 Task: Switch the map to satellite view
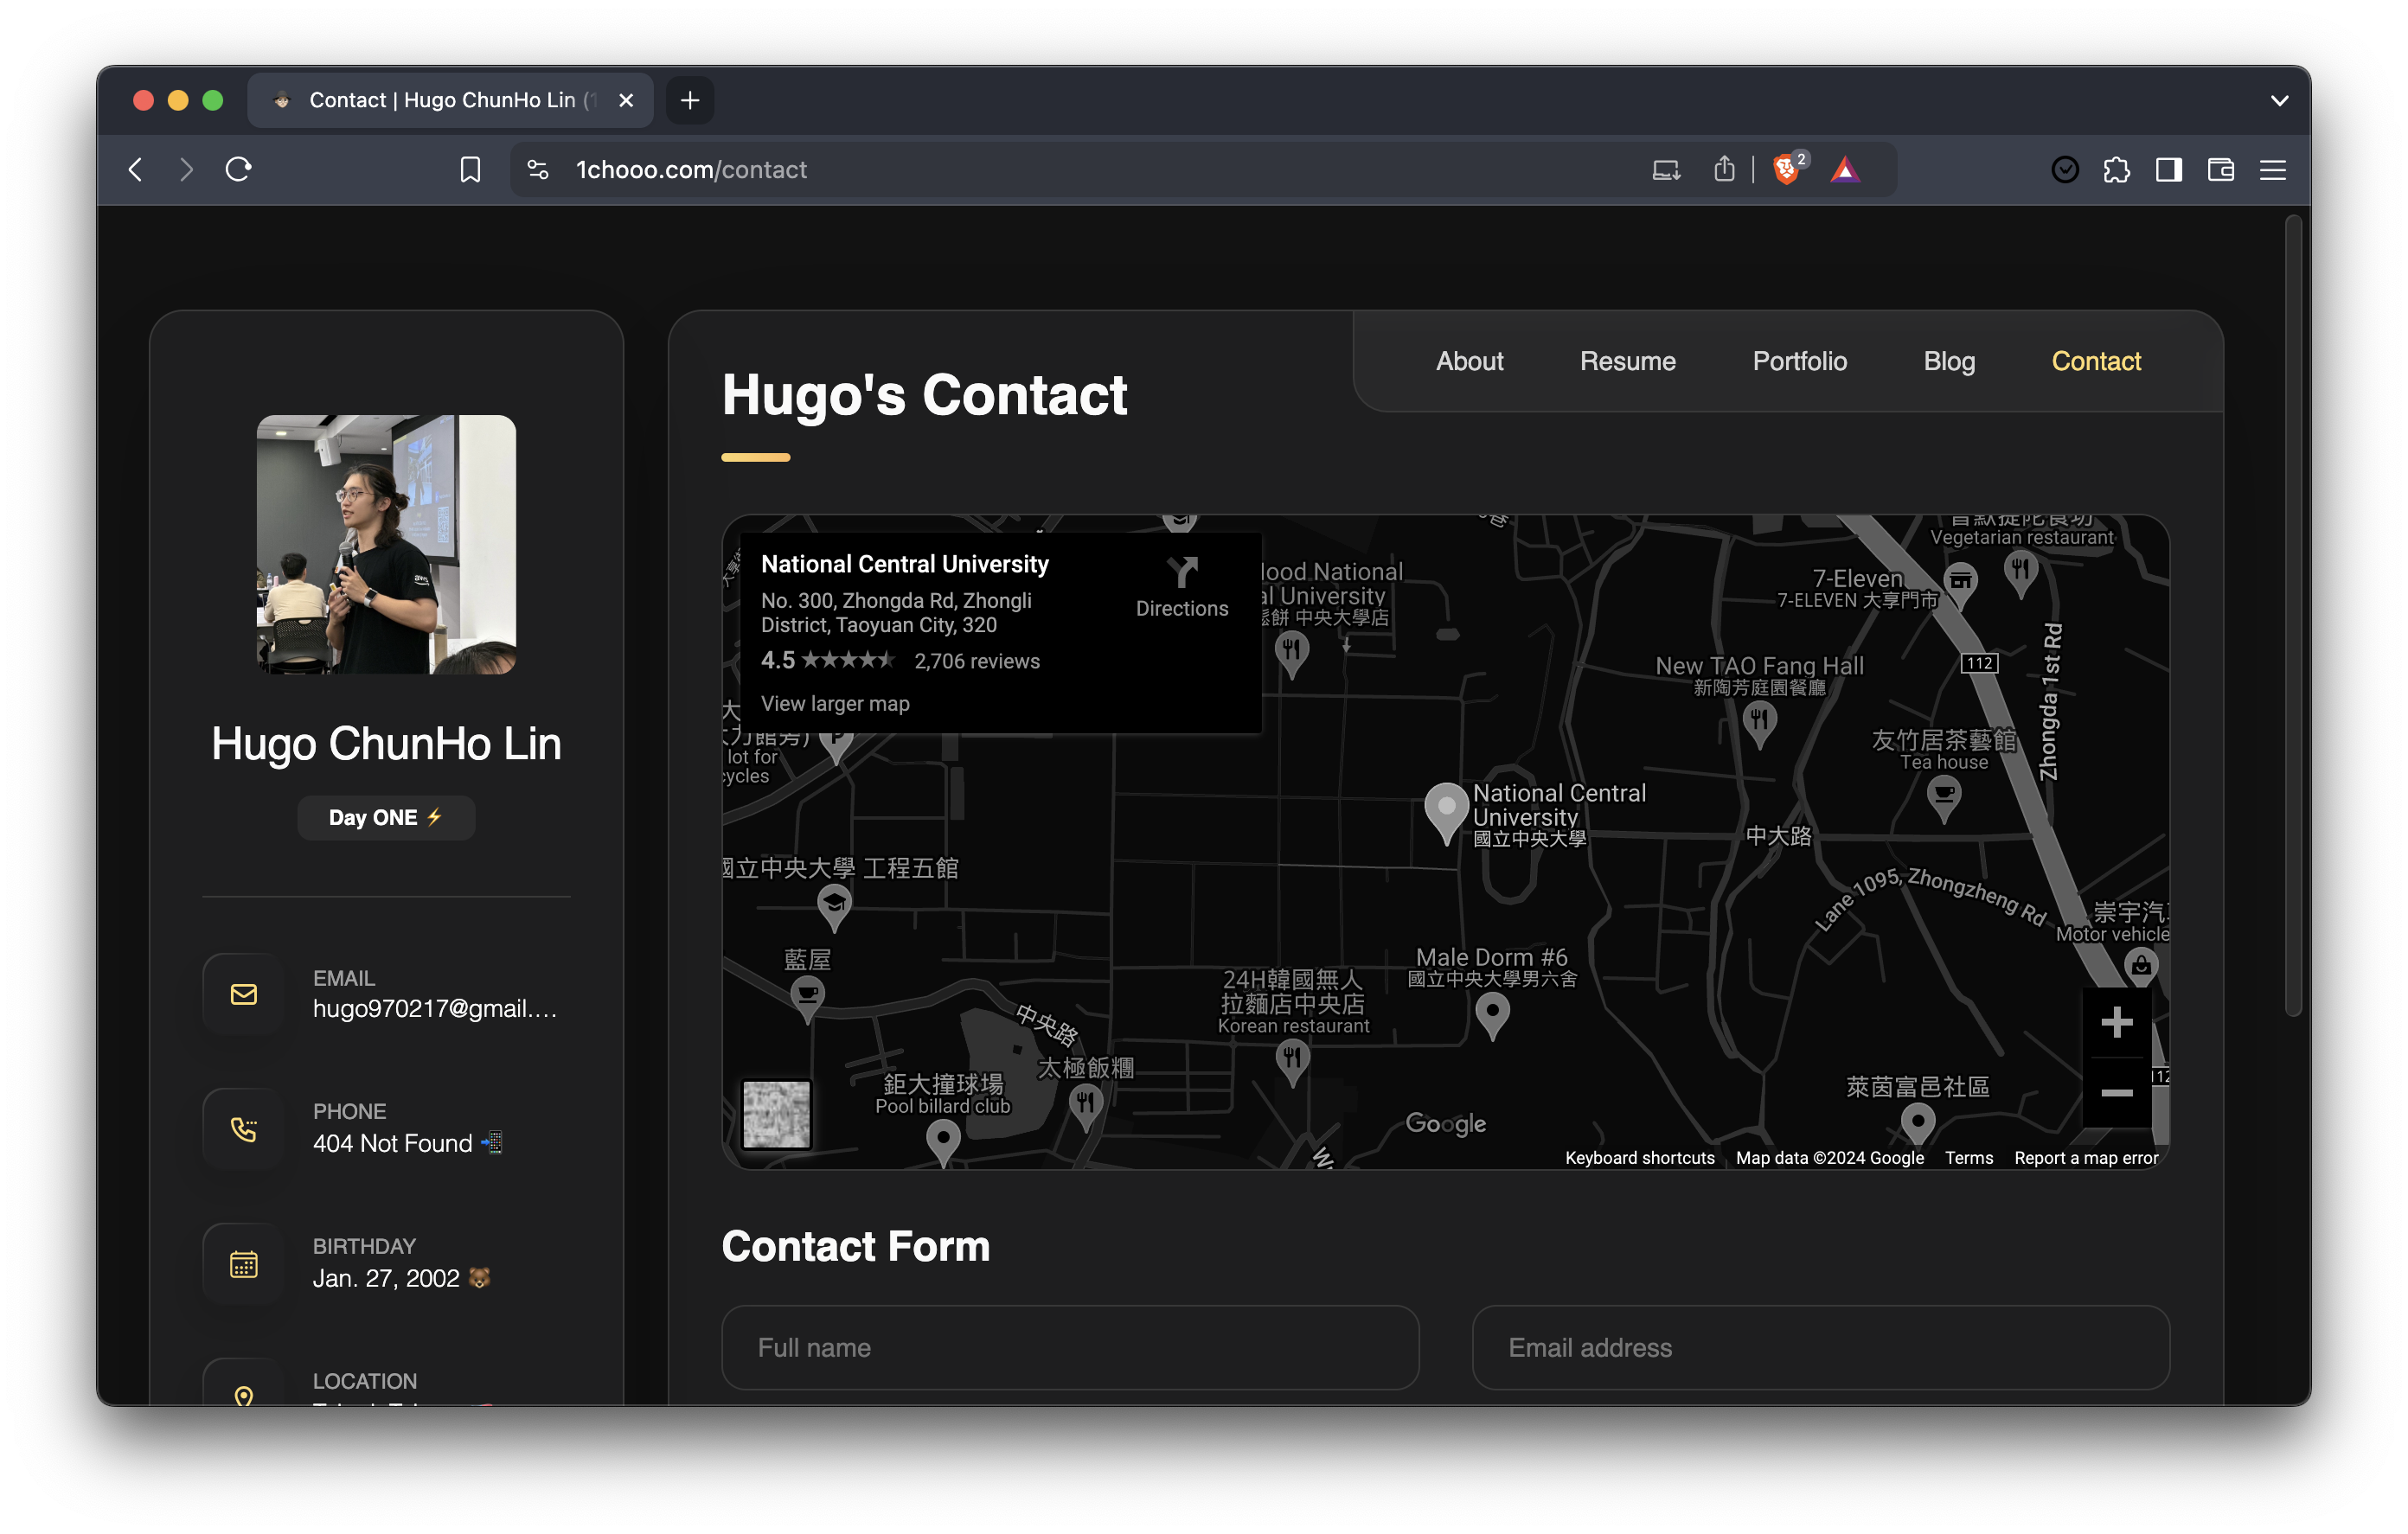click(776, 1113)
